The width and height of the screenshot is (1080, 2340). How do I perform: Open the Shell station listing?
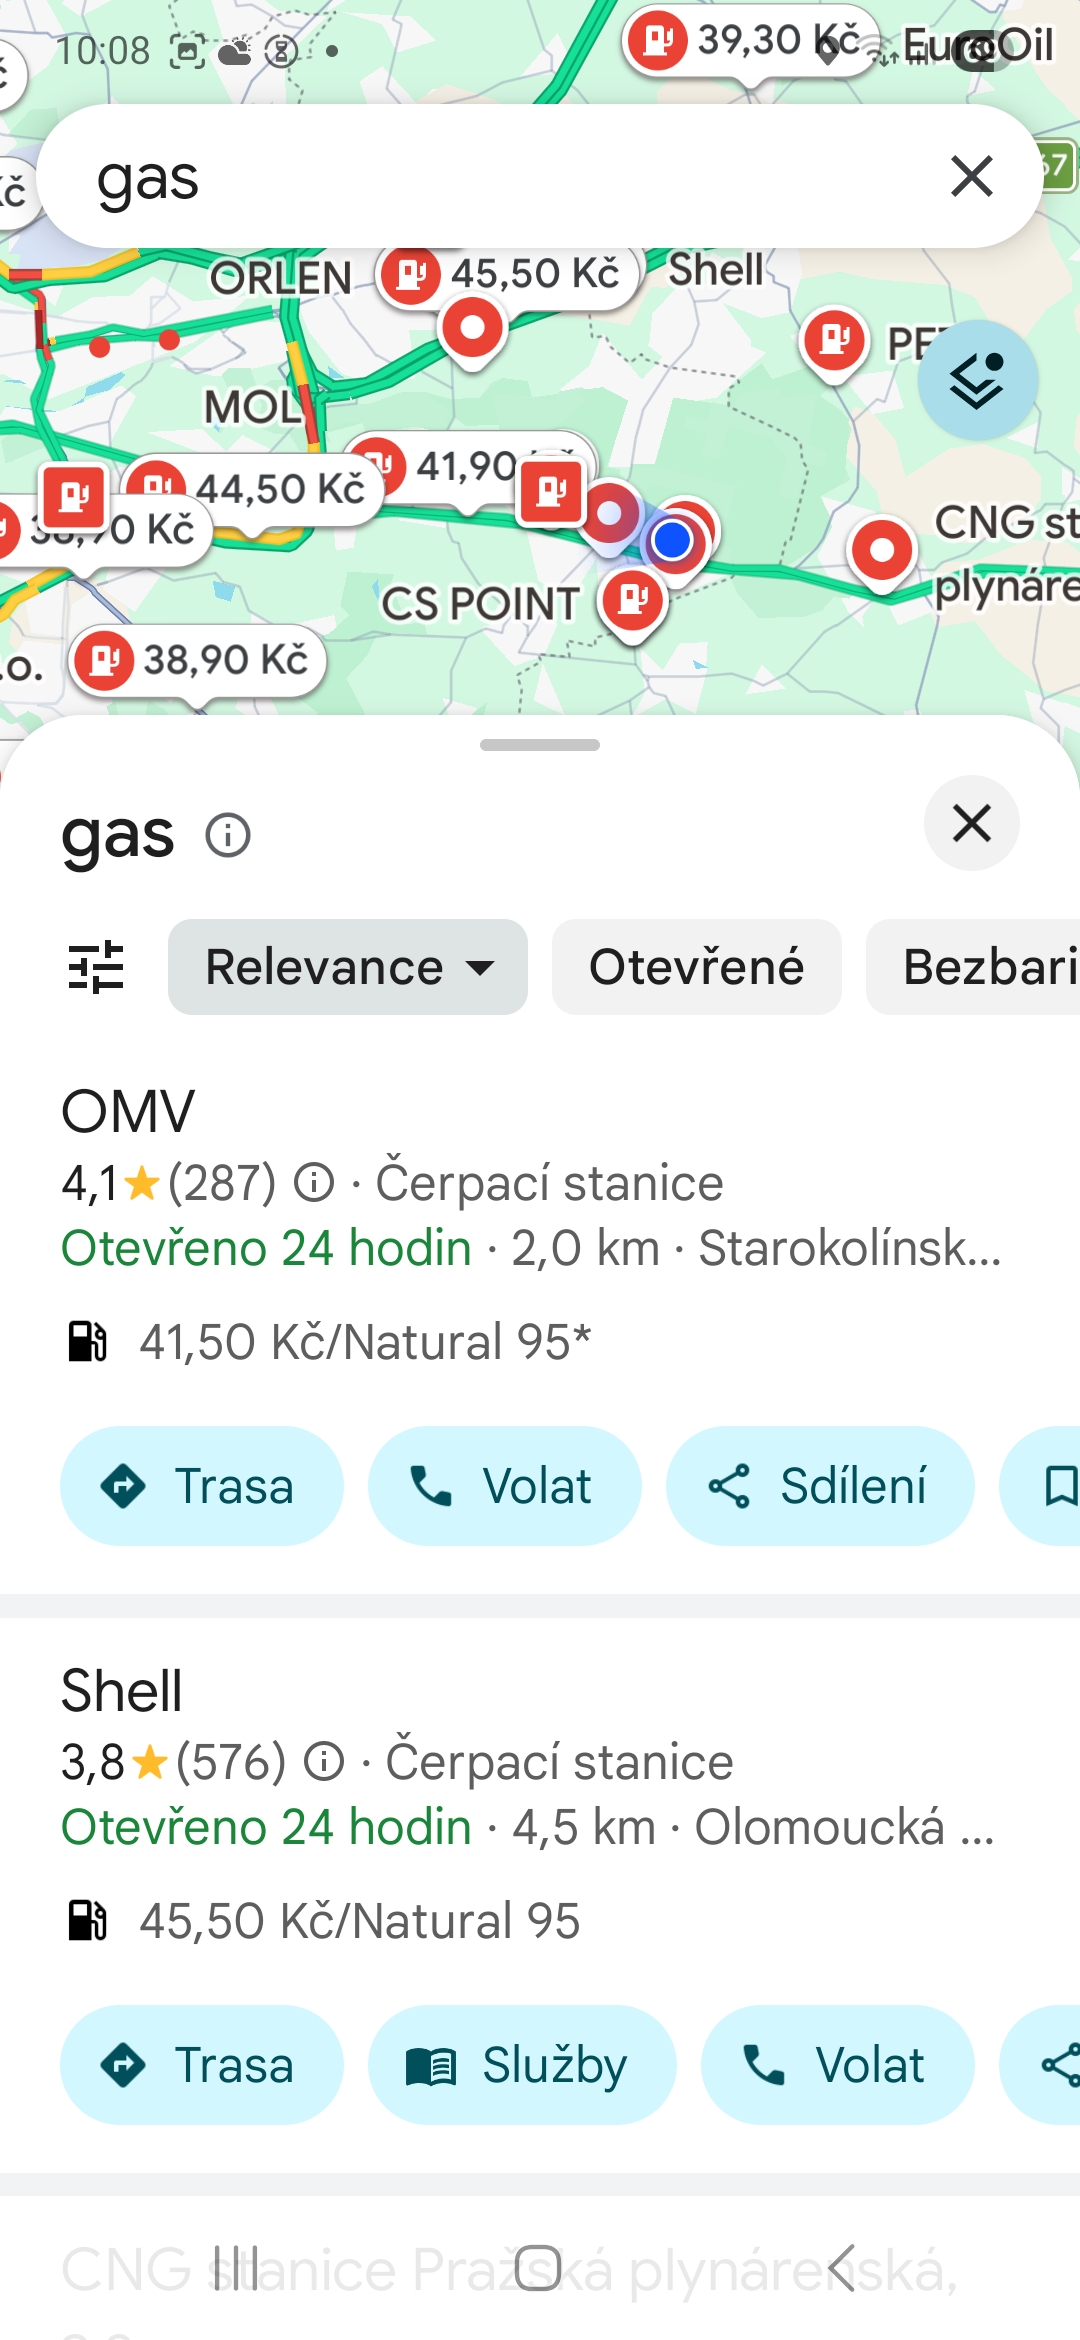click(x=122, y=1690)
